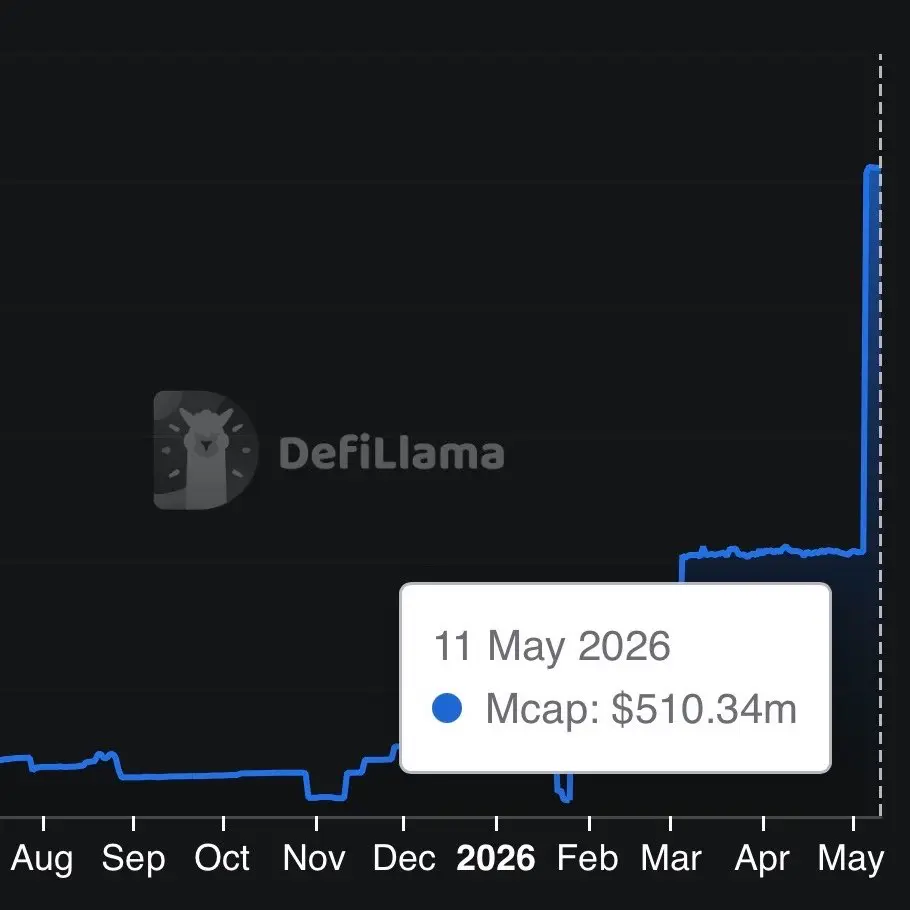The image size is (910, 910).
Task: Click the November dip in the line
Action: pos(326,796)
